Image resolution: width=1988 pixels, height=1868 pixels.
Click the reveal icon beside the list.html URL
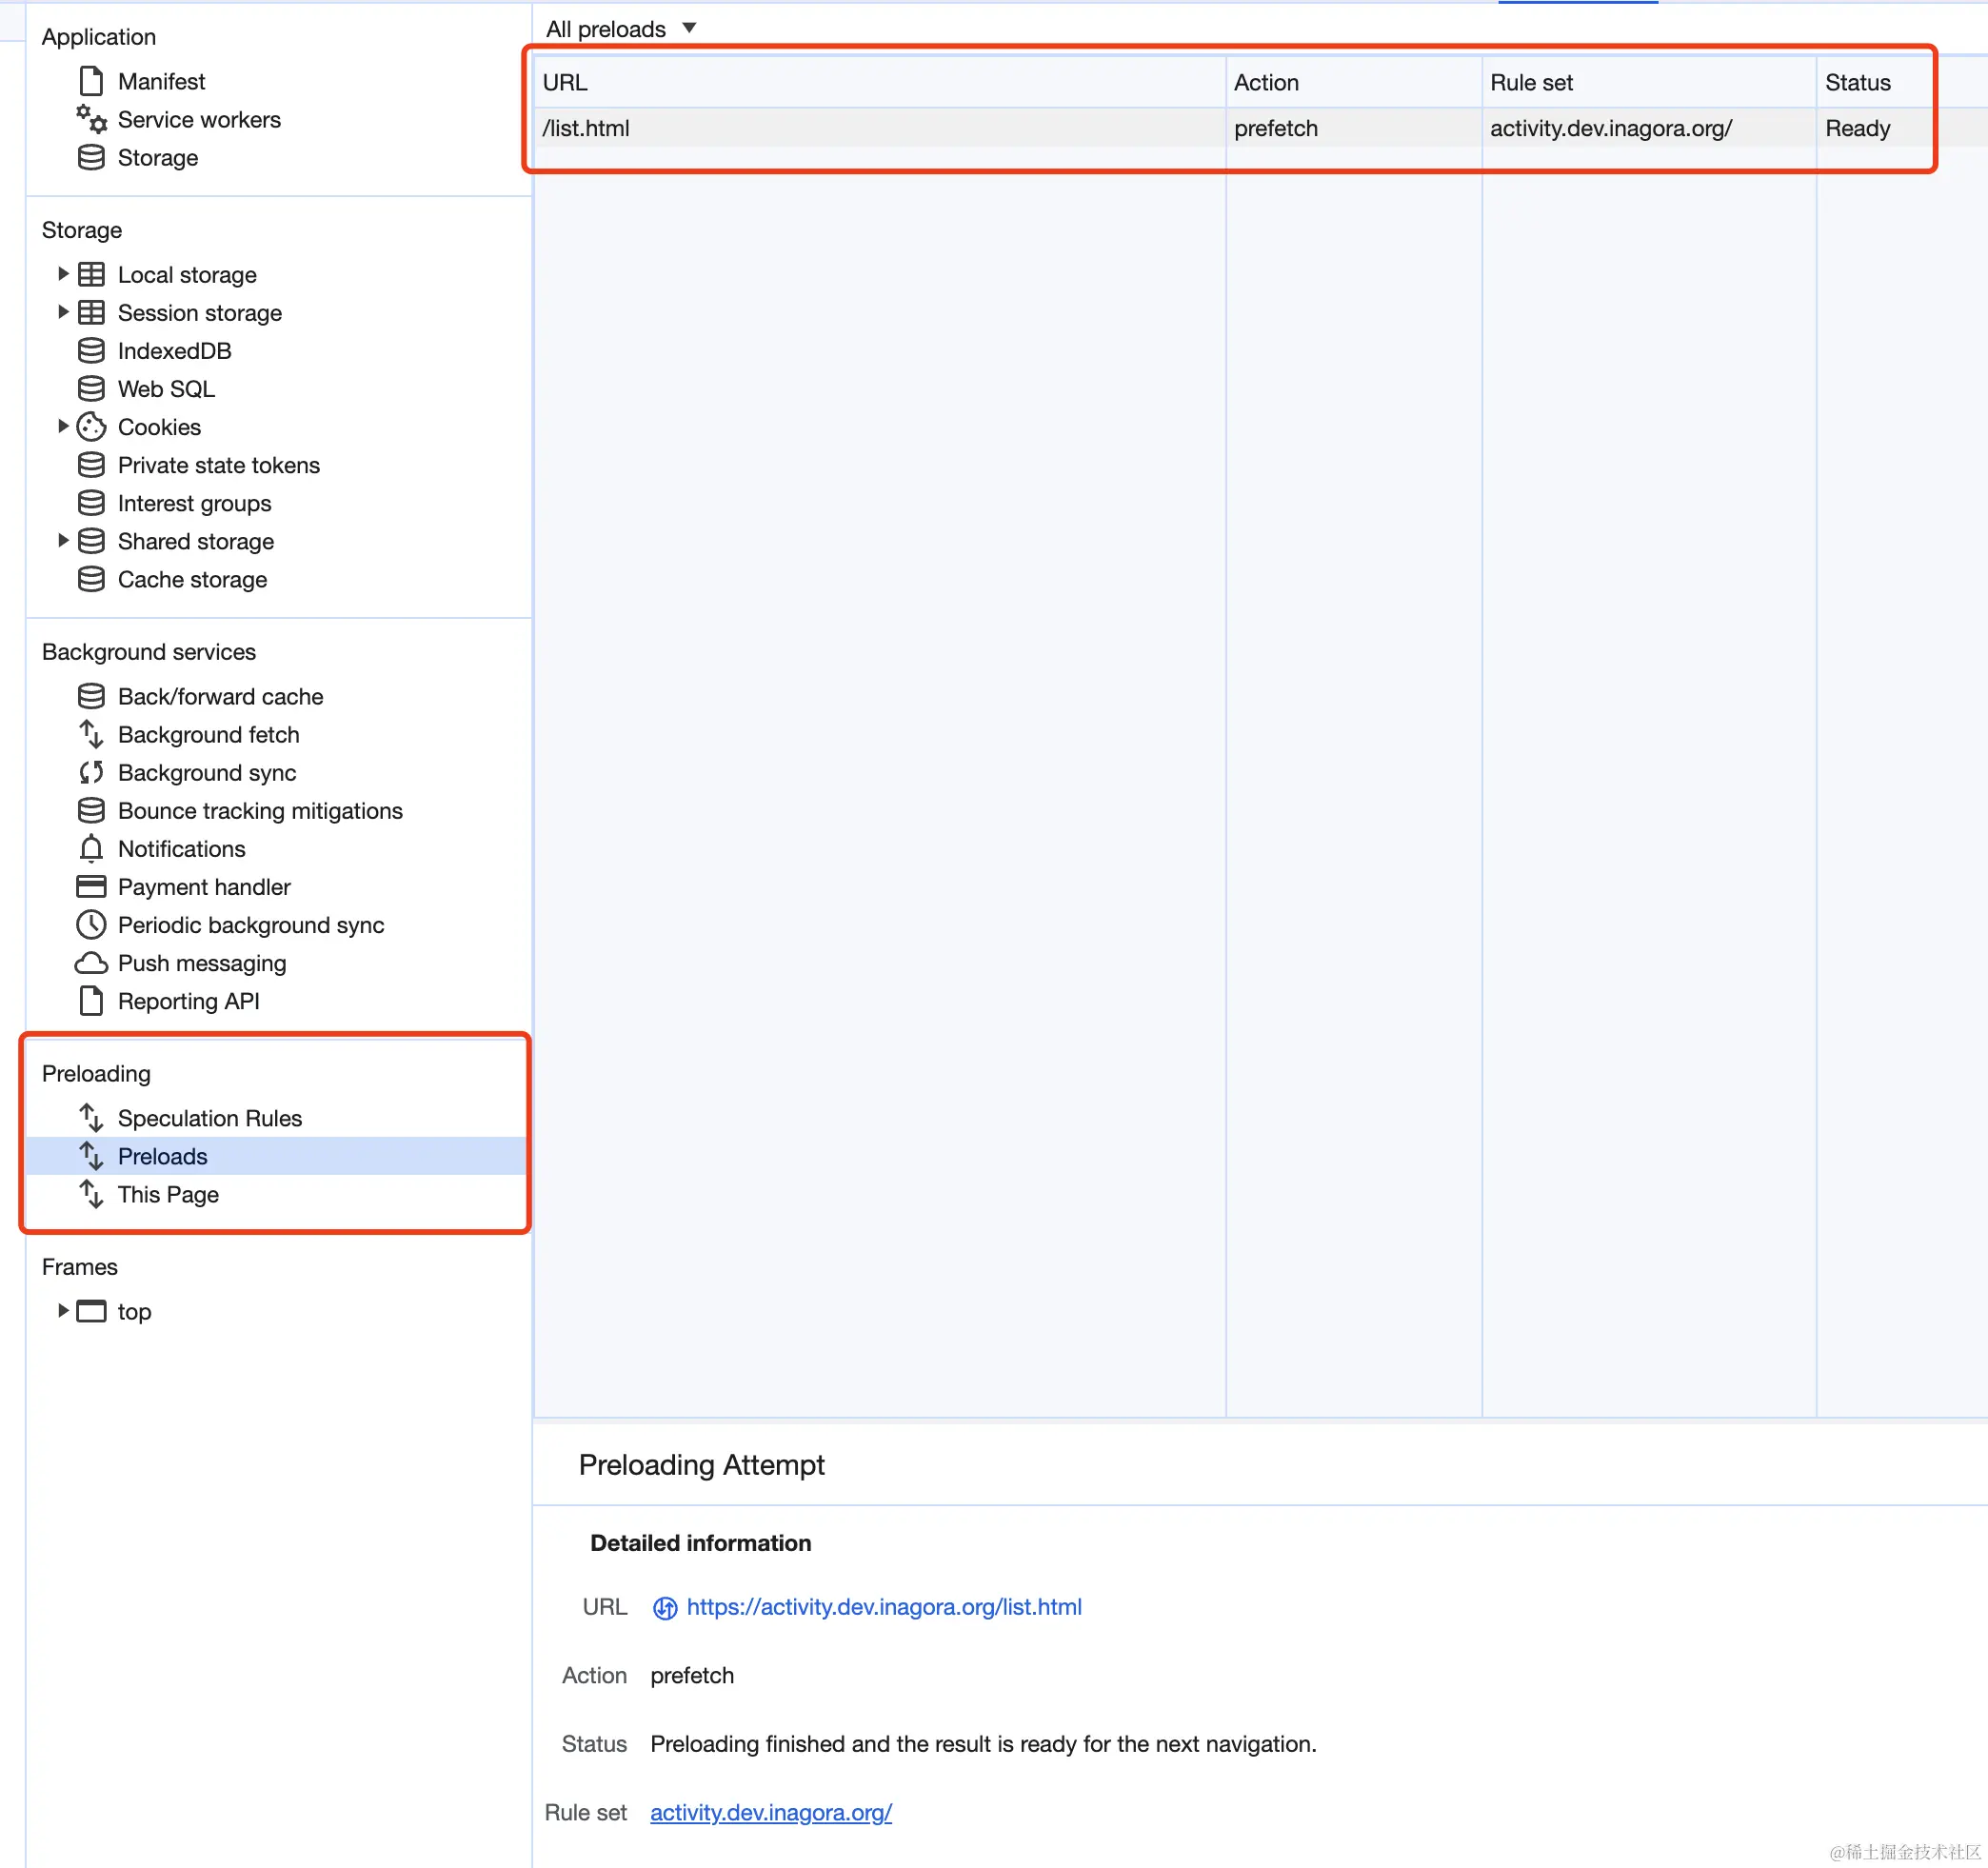[665, 1608]
